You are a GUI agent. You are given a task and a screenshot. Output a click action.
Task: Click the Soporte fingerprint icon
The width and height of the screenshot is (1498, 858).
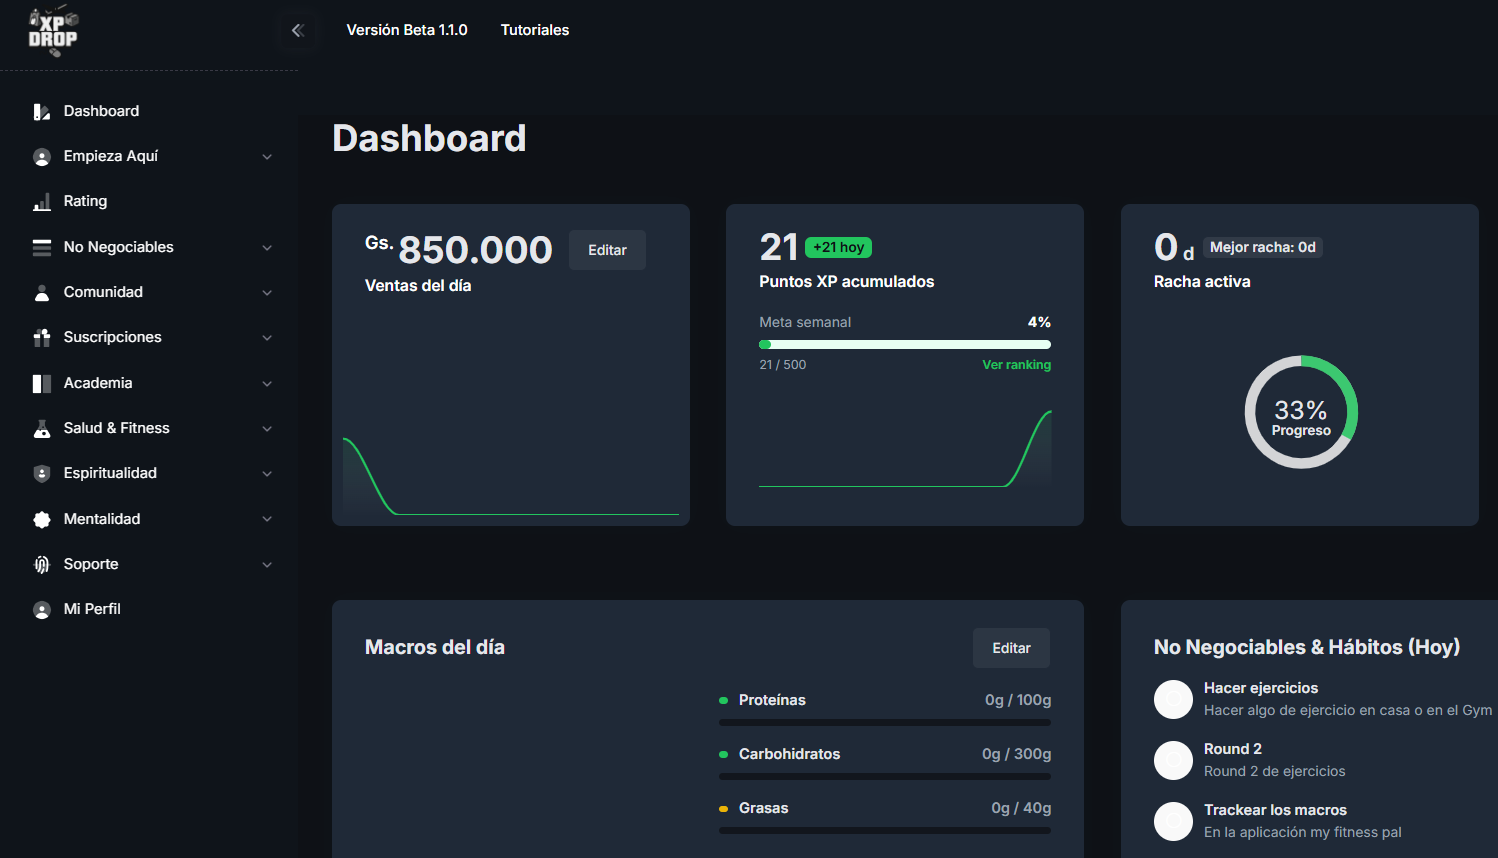42,565
